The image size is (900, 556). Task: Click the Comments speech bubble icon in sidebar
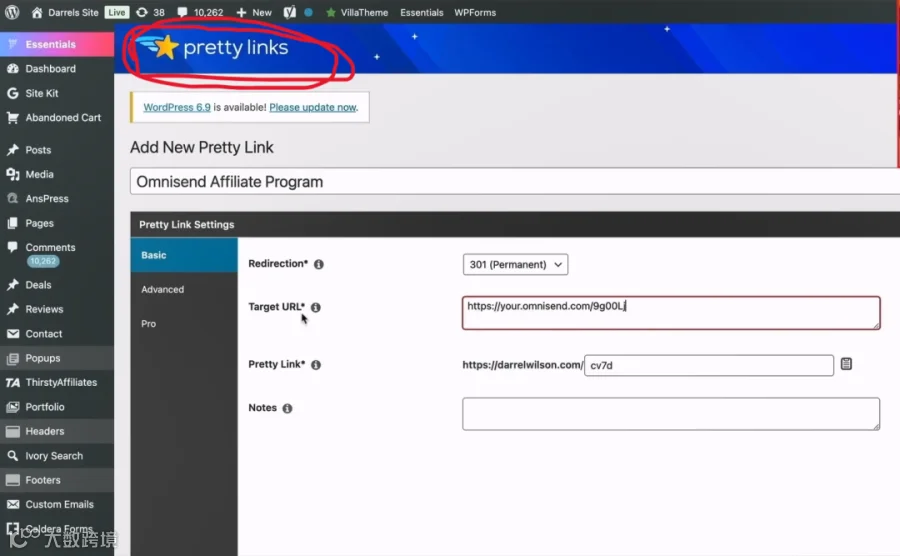[13, 247]
